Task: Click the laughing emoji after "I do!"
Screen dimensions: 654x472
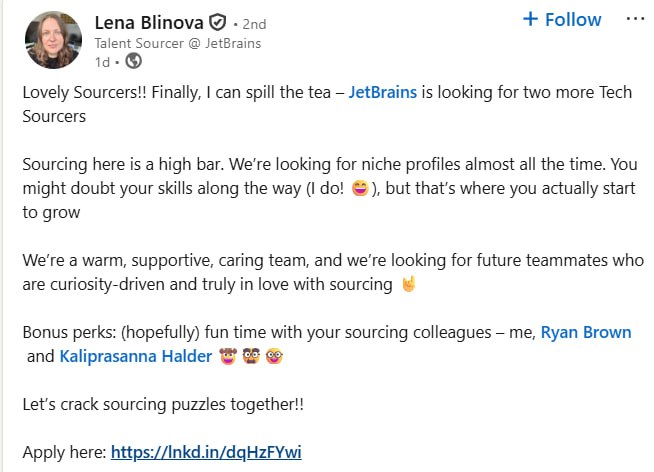Action: (x=360, y=189)
